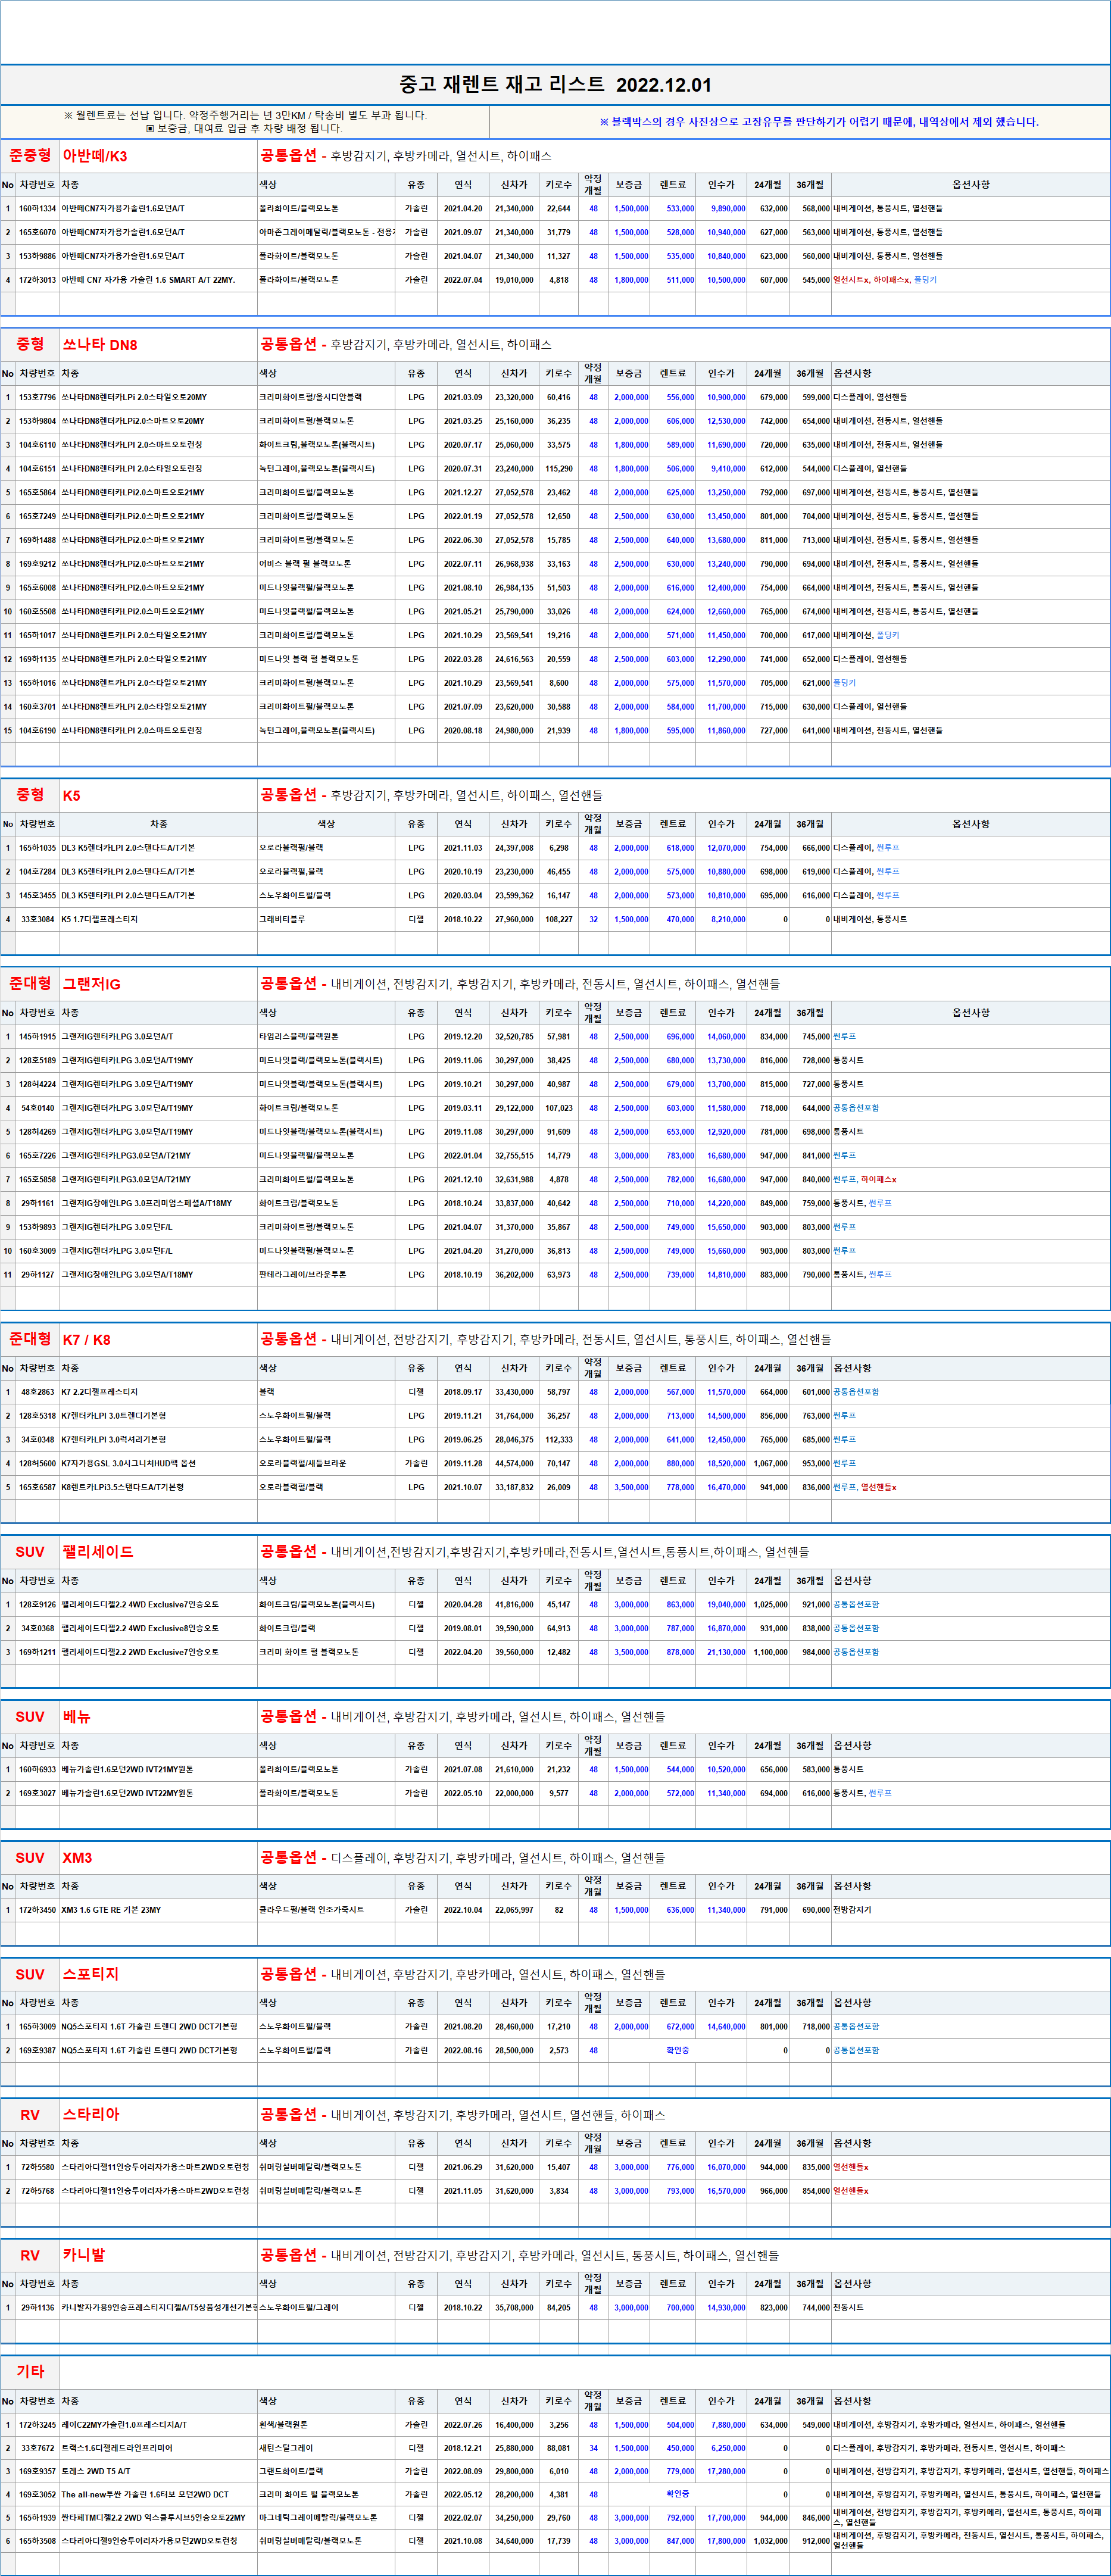Select plate number 172하3245
The width and height of the screenshot is (1111, 2576).
click(37, 2425)
